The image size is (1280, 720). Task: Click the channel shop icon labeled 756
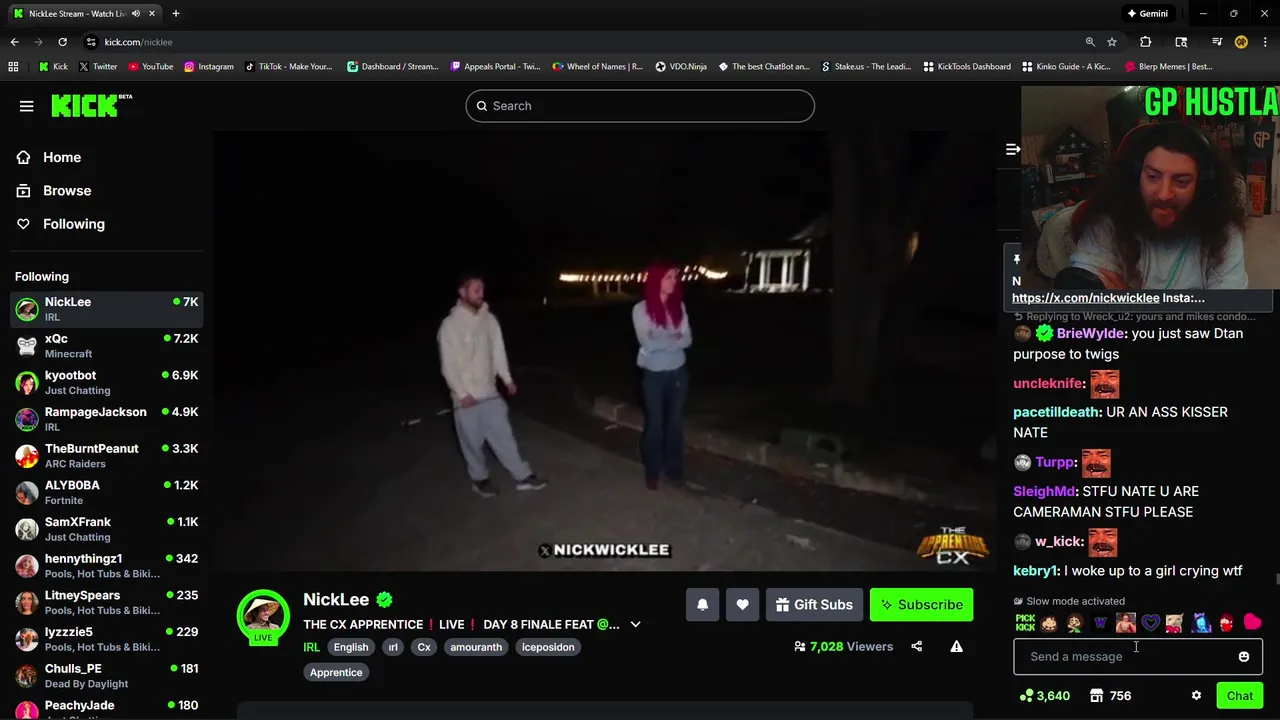click(1110, 696)
